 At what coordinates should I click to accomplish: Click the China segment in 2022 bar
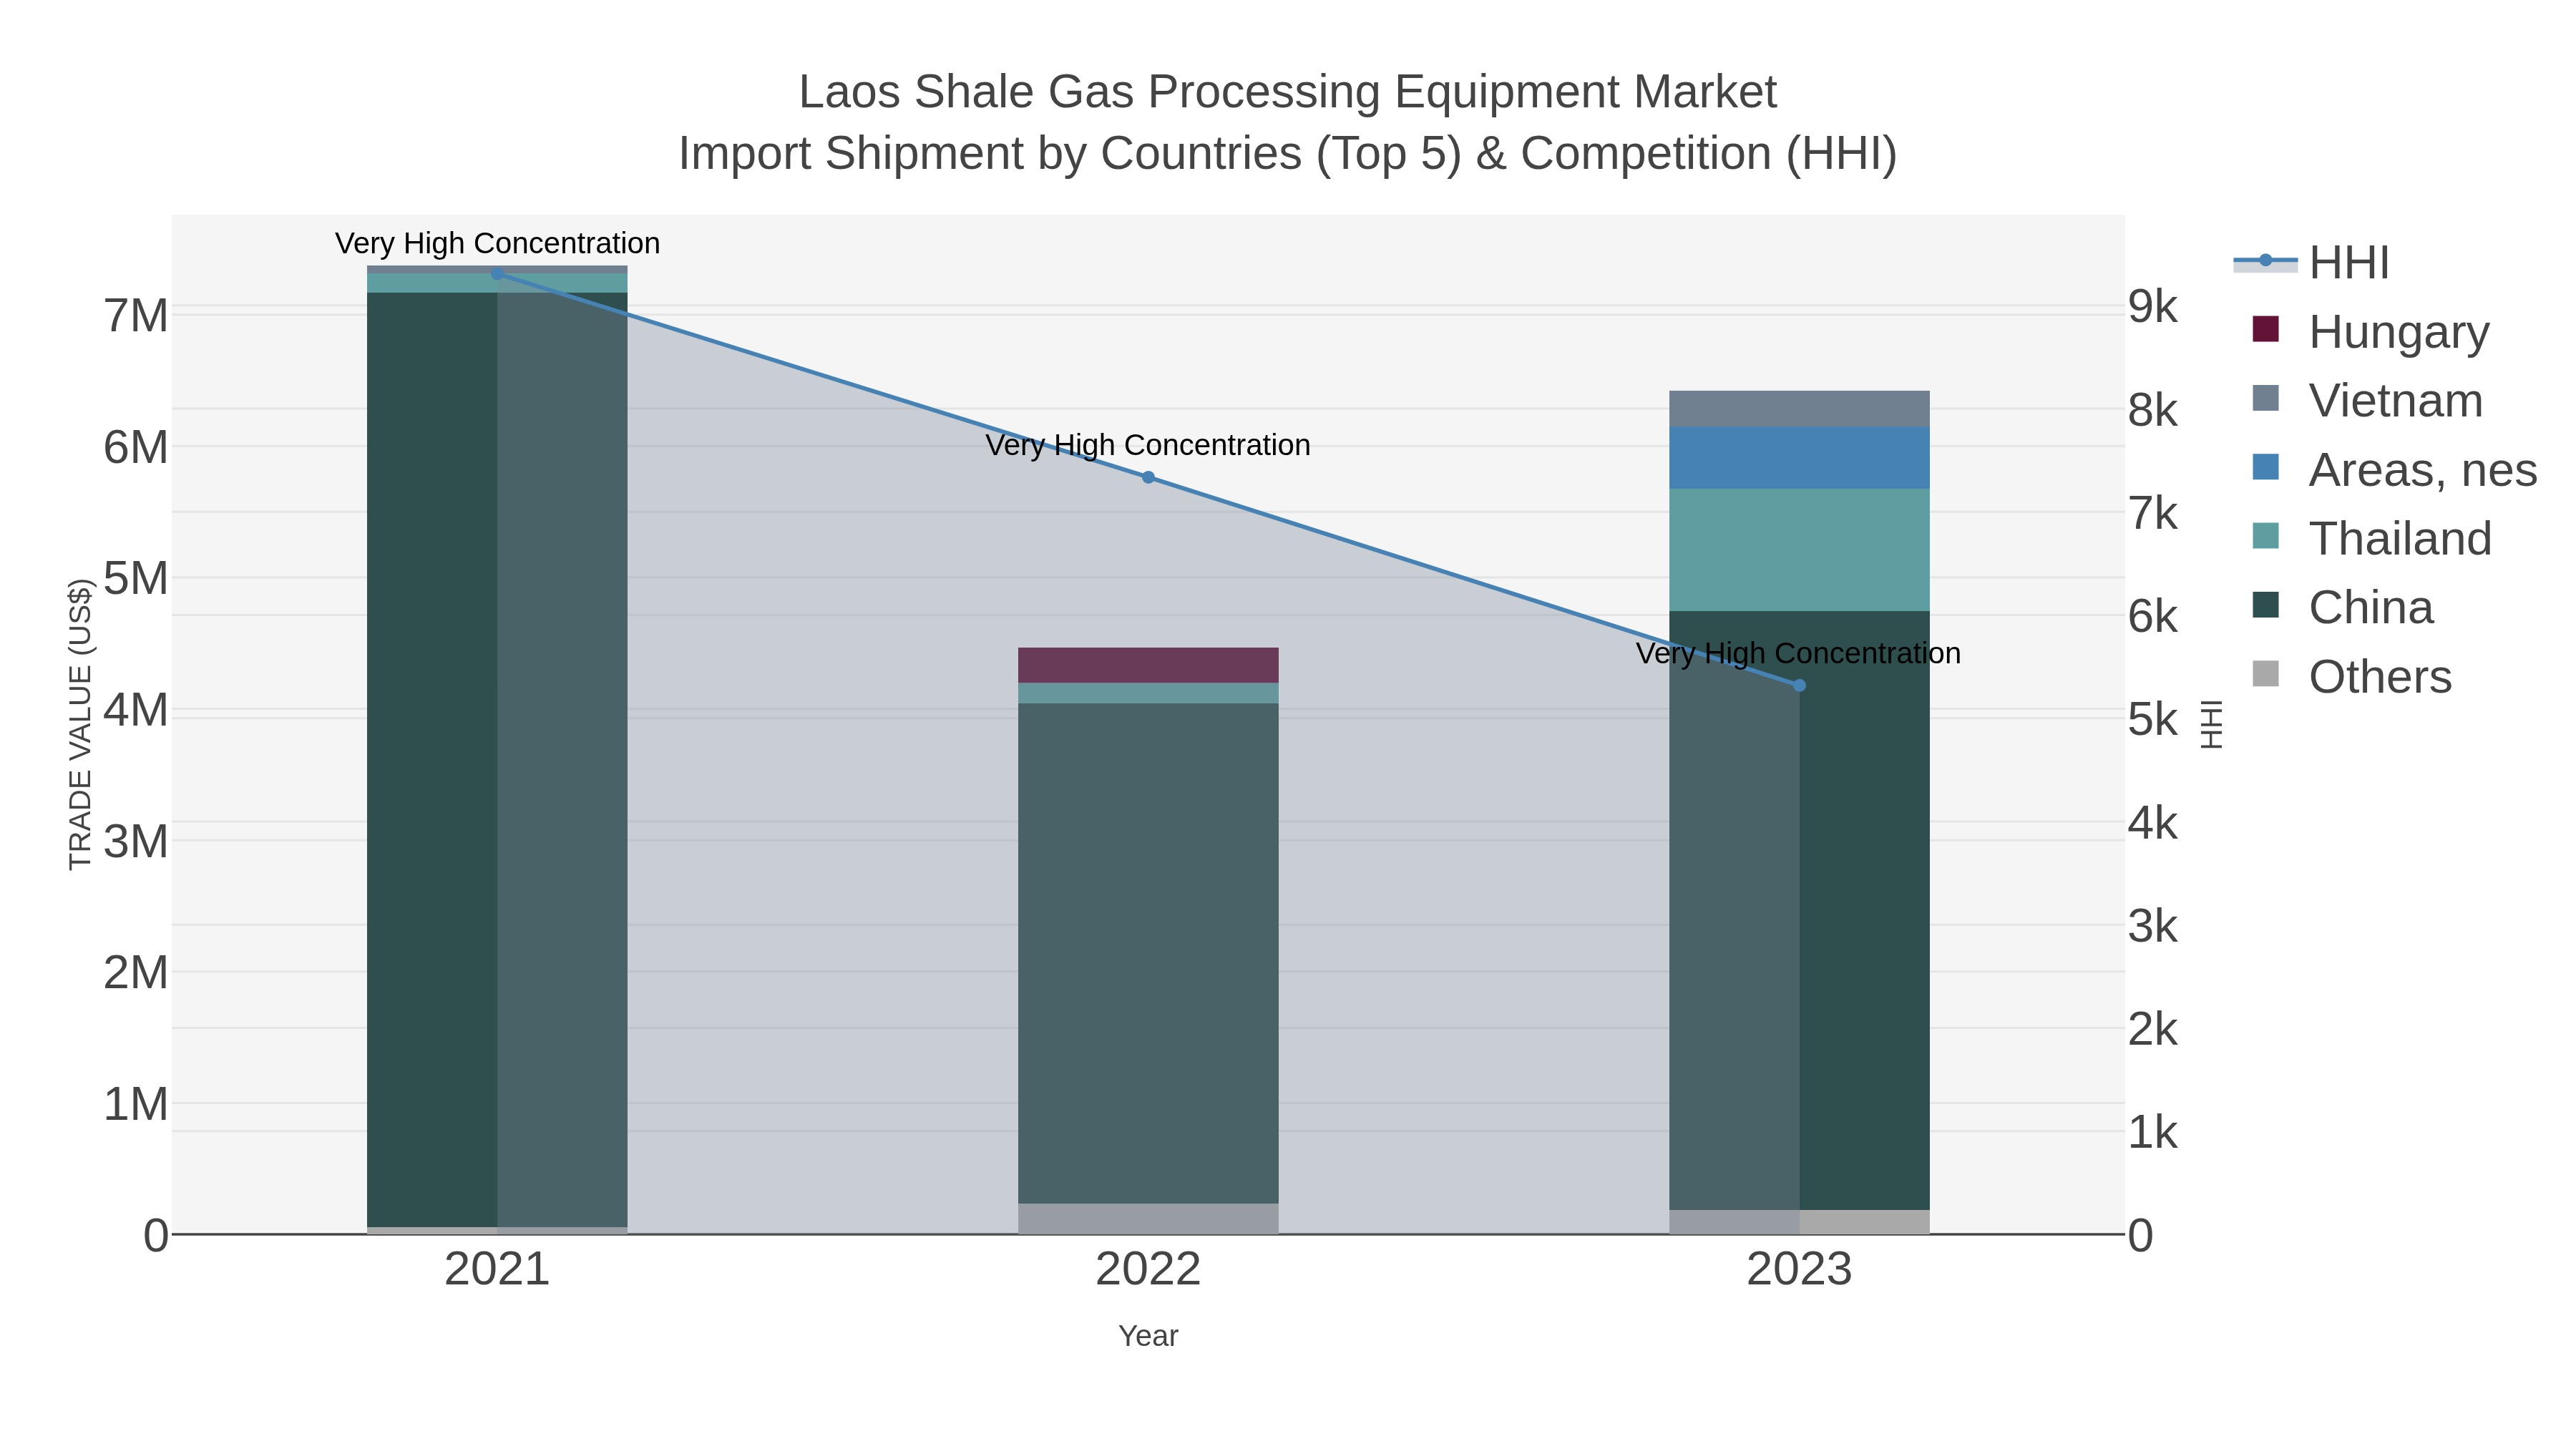pyautogui.click(x=1148, y=953)
